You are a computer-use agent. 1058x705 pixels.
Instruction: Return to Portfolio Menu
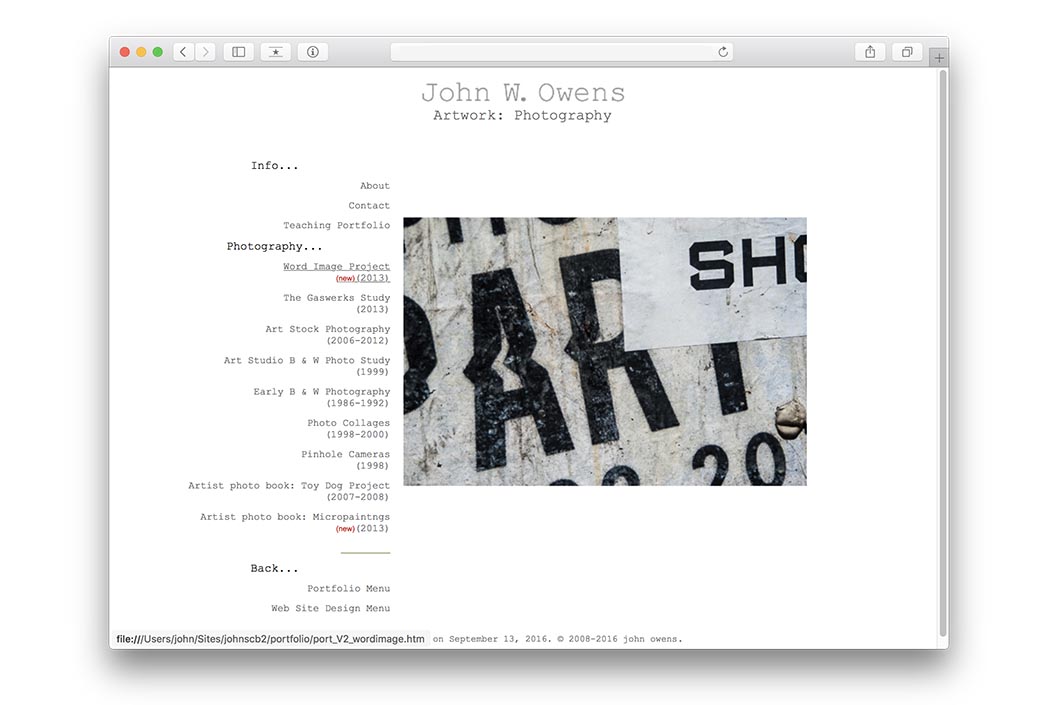[349, 588]
